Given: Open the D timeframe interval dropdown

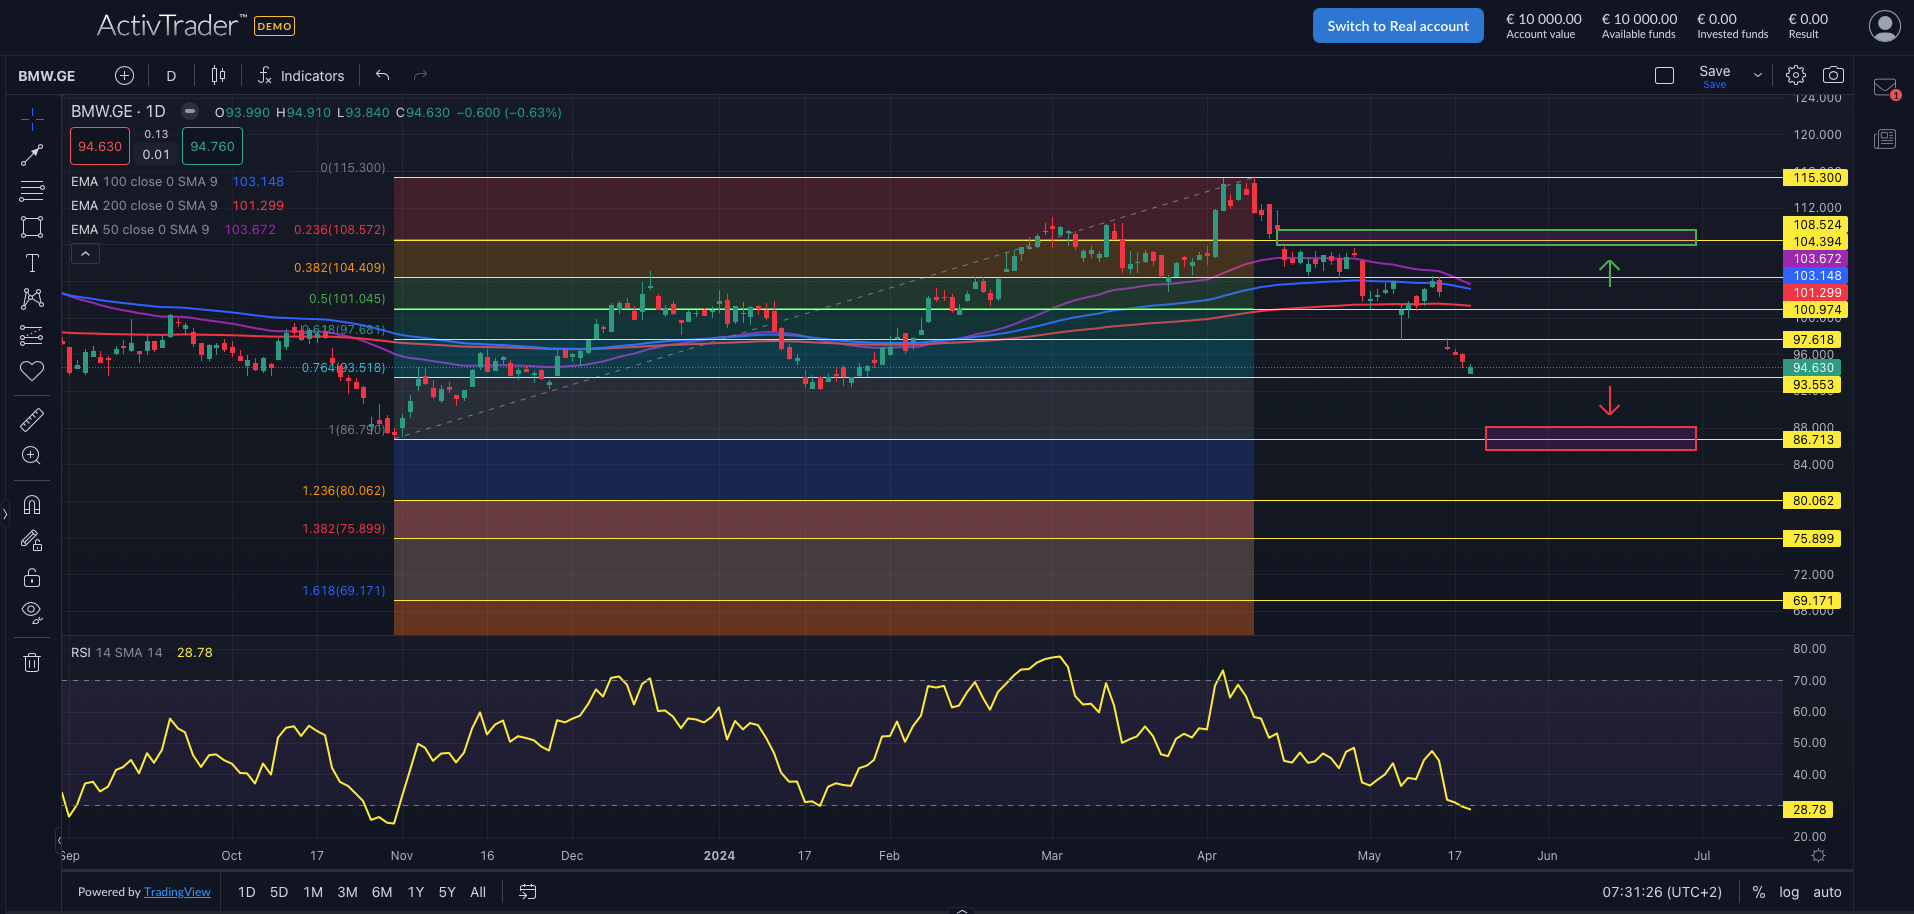Looking at the screenshot, I should coord(171,76).
